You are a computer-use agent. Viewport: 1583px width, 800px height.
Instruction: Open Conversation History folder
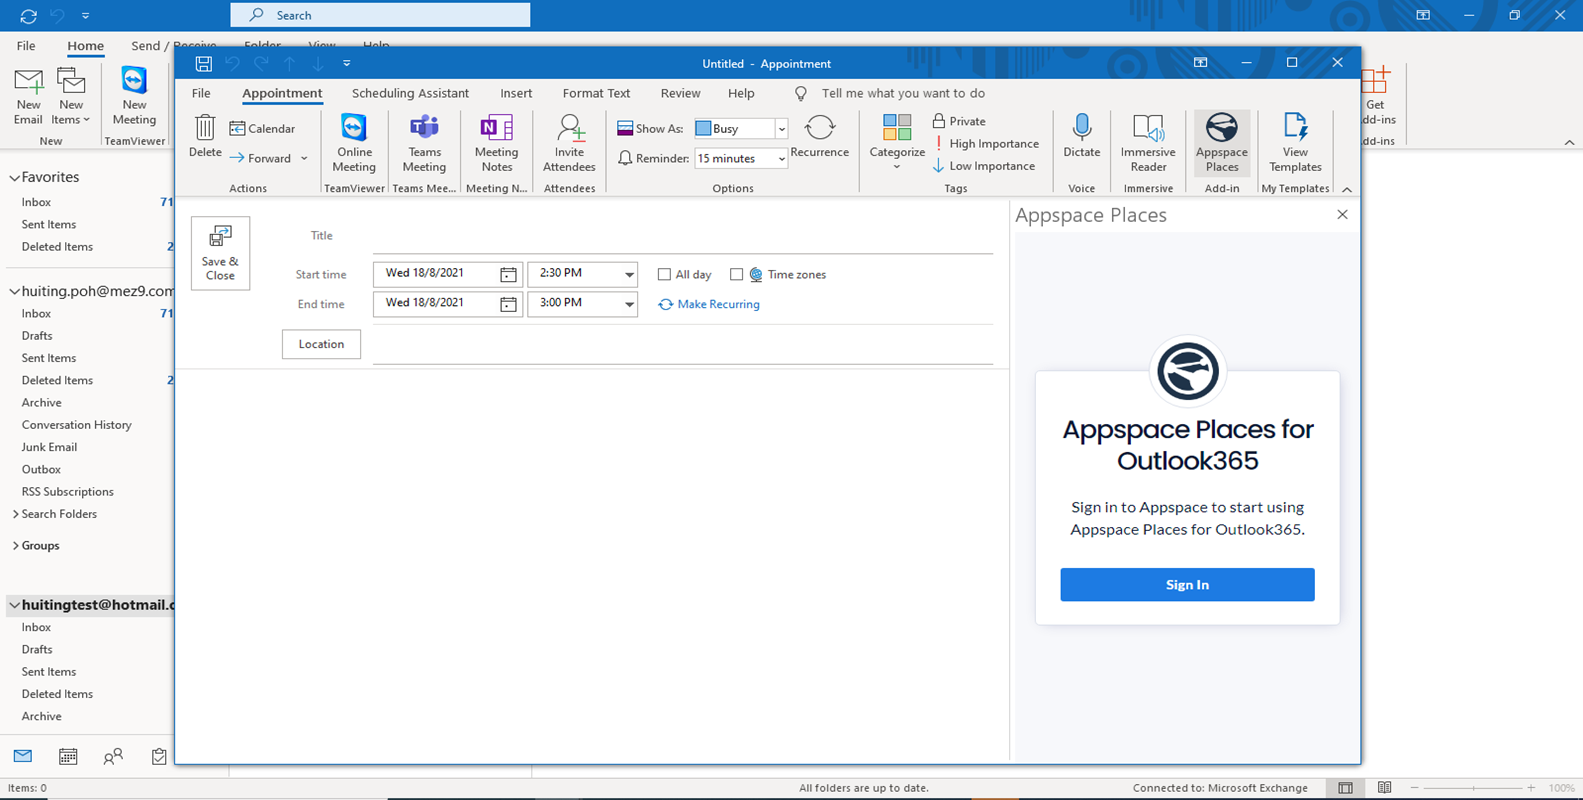77,425
